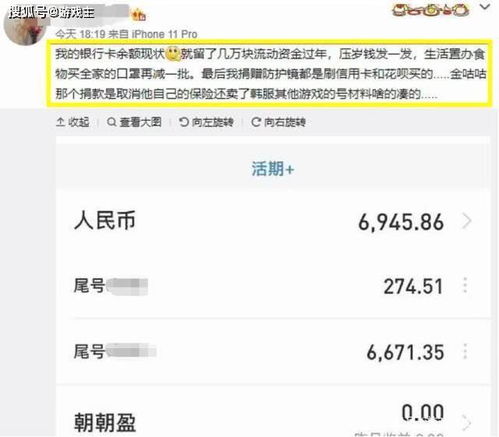The image size is (499, 437).
Task: Open three-dot menu beside 6,671.35
Action: point(465,351)
